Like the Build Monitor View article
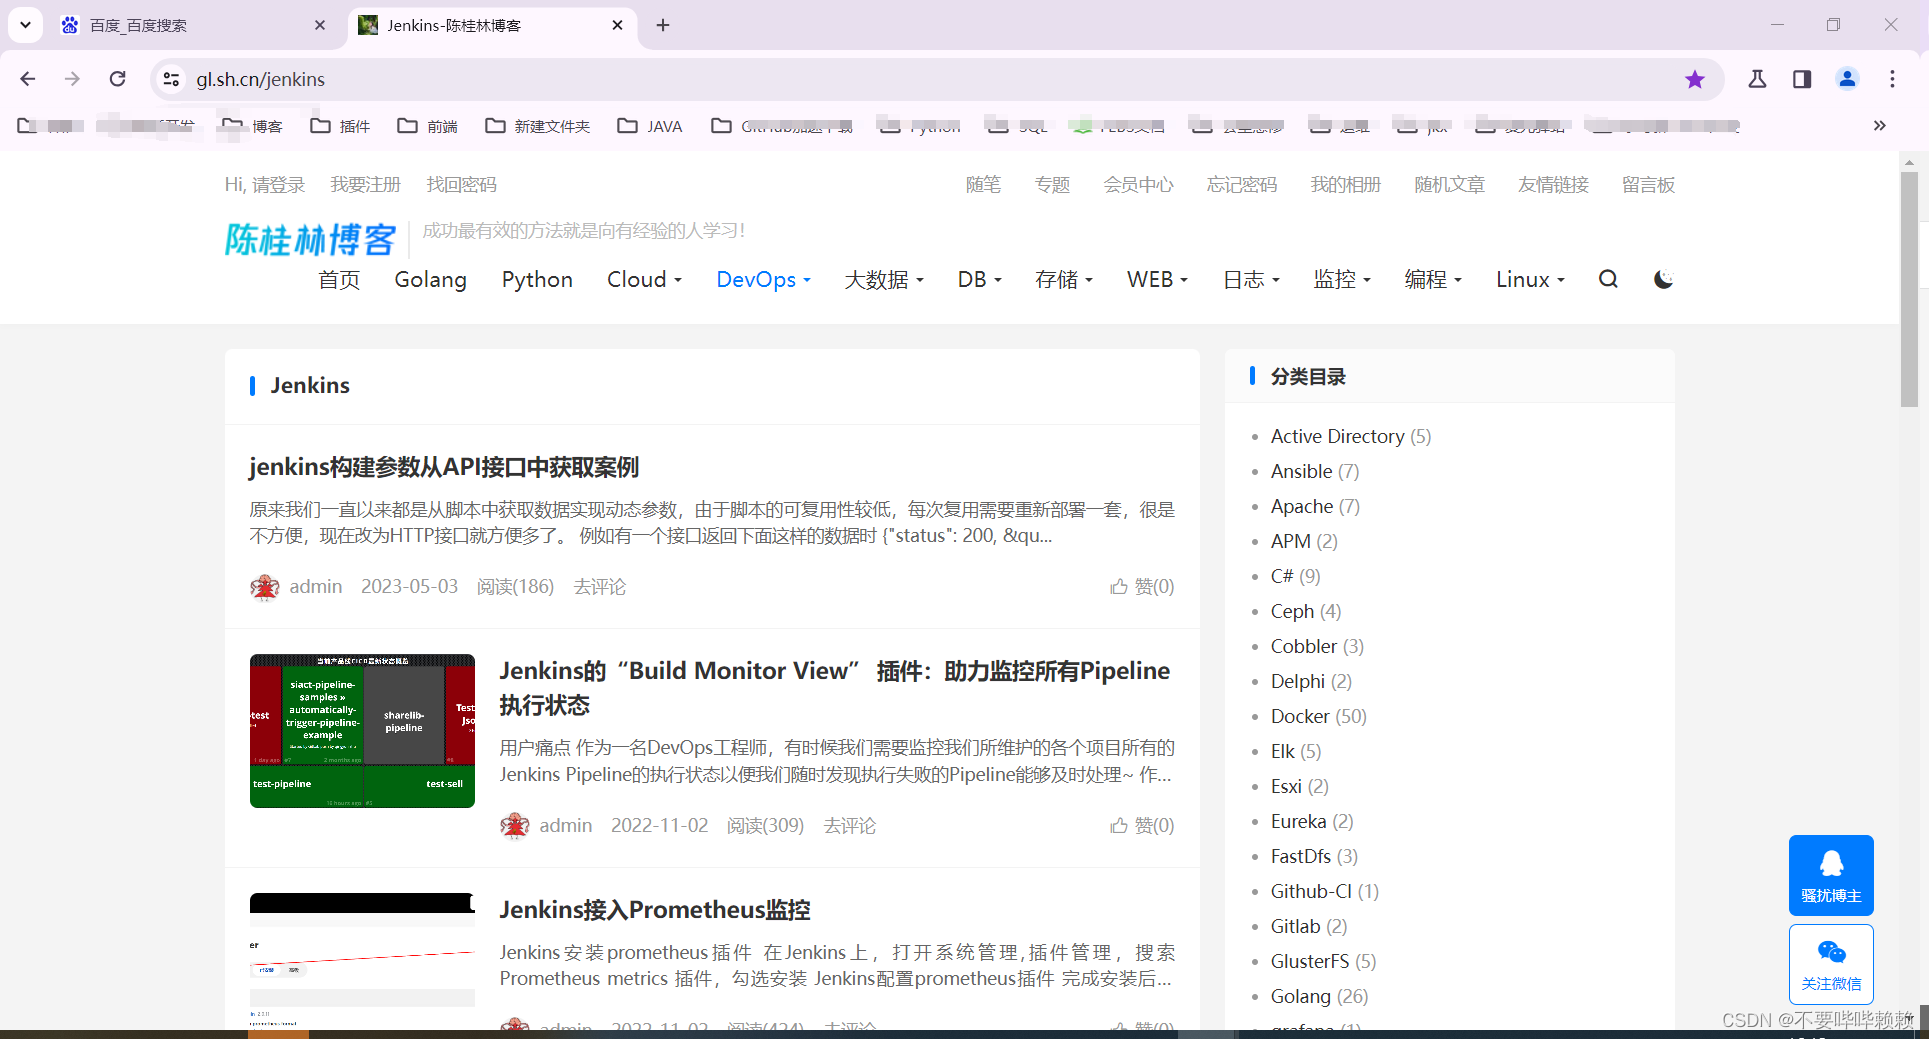Viewport: 1929px width, 1039px height. [1142, 825]
